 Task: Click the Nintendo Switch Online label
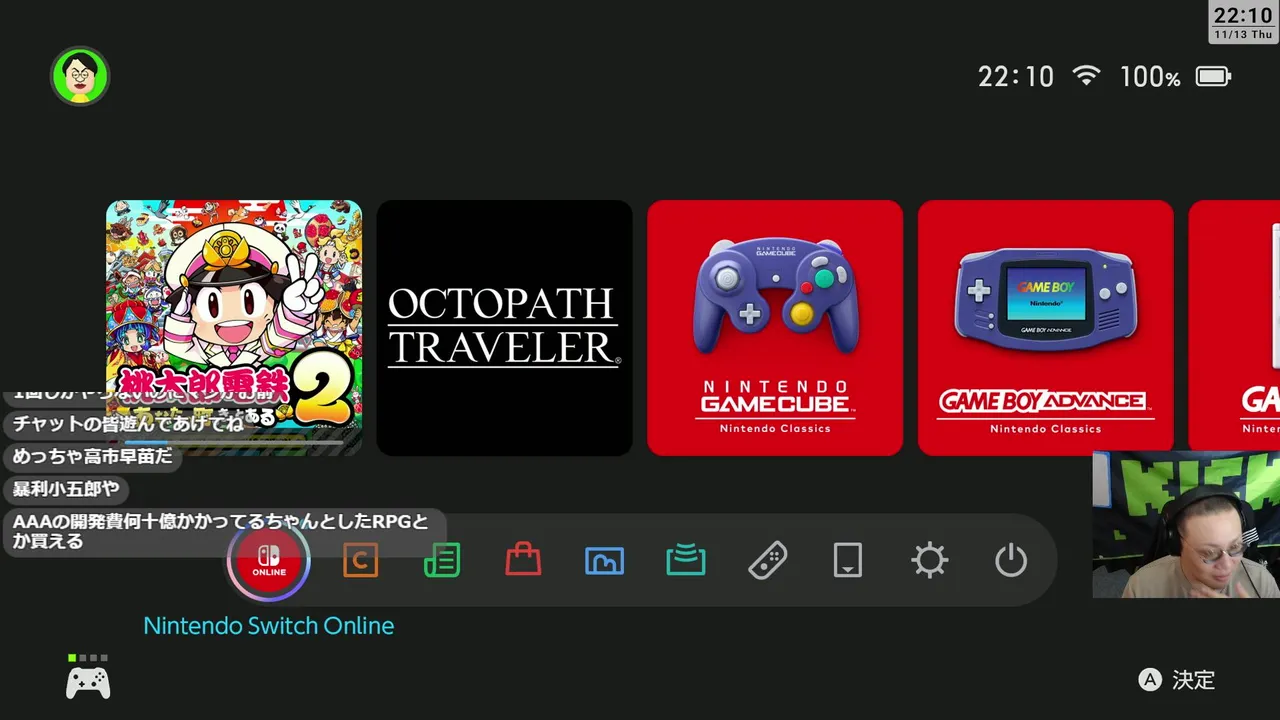pos(269,626)
